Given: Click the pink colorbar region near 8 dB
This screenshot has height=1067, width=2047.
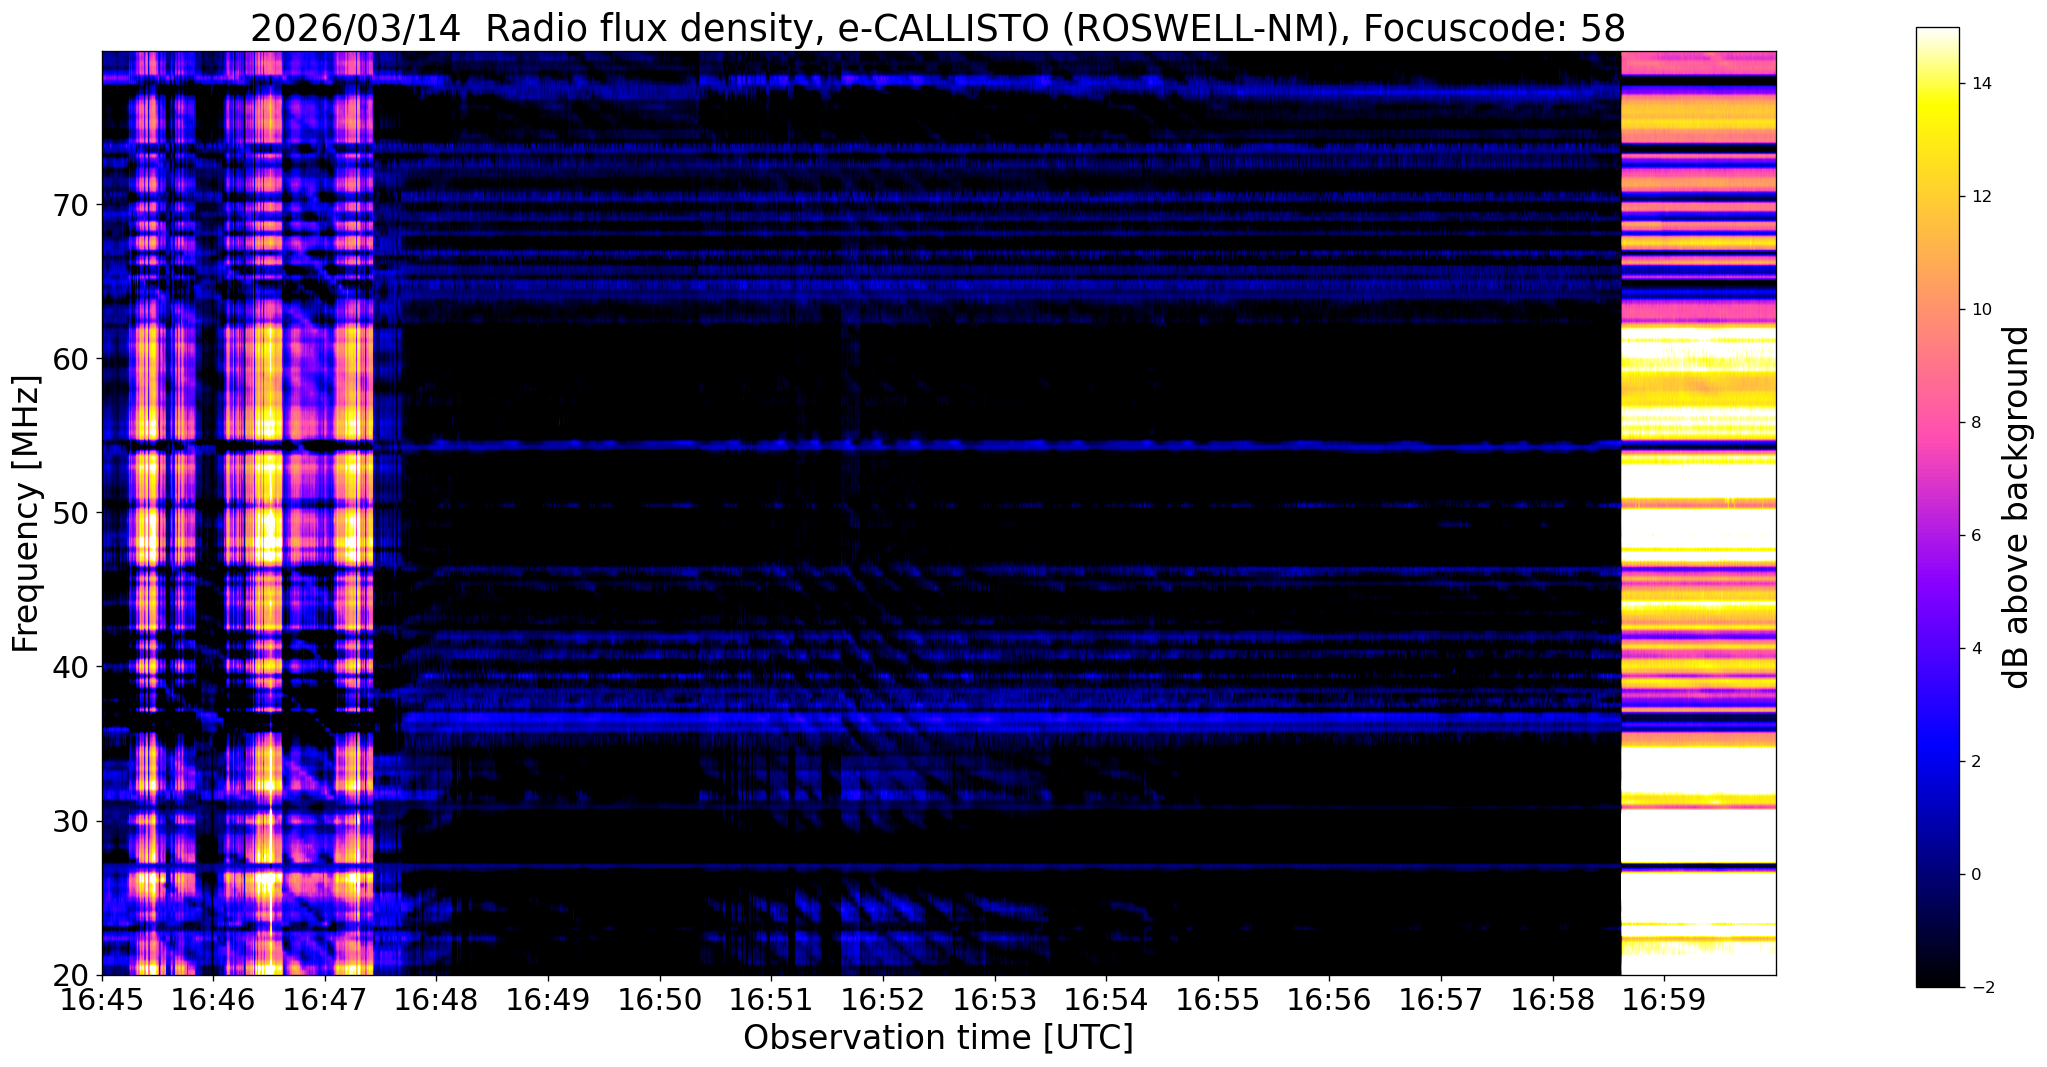Looking at the screenshot, I should (1937, 423).
